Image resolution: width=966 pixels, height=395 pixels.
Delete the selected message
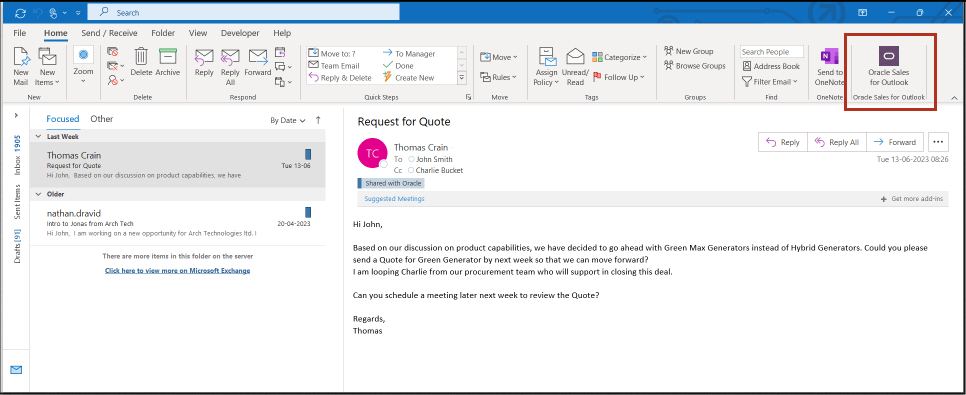(141, 62)
